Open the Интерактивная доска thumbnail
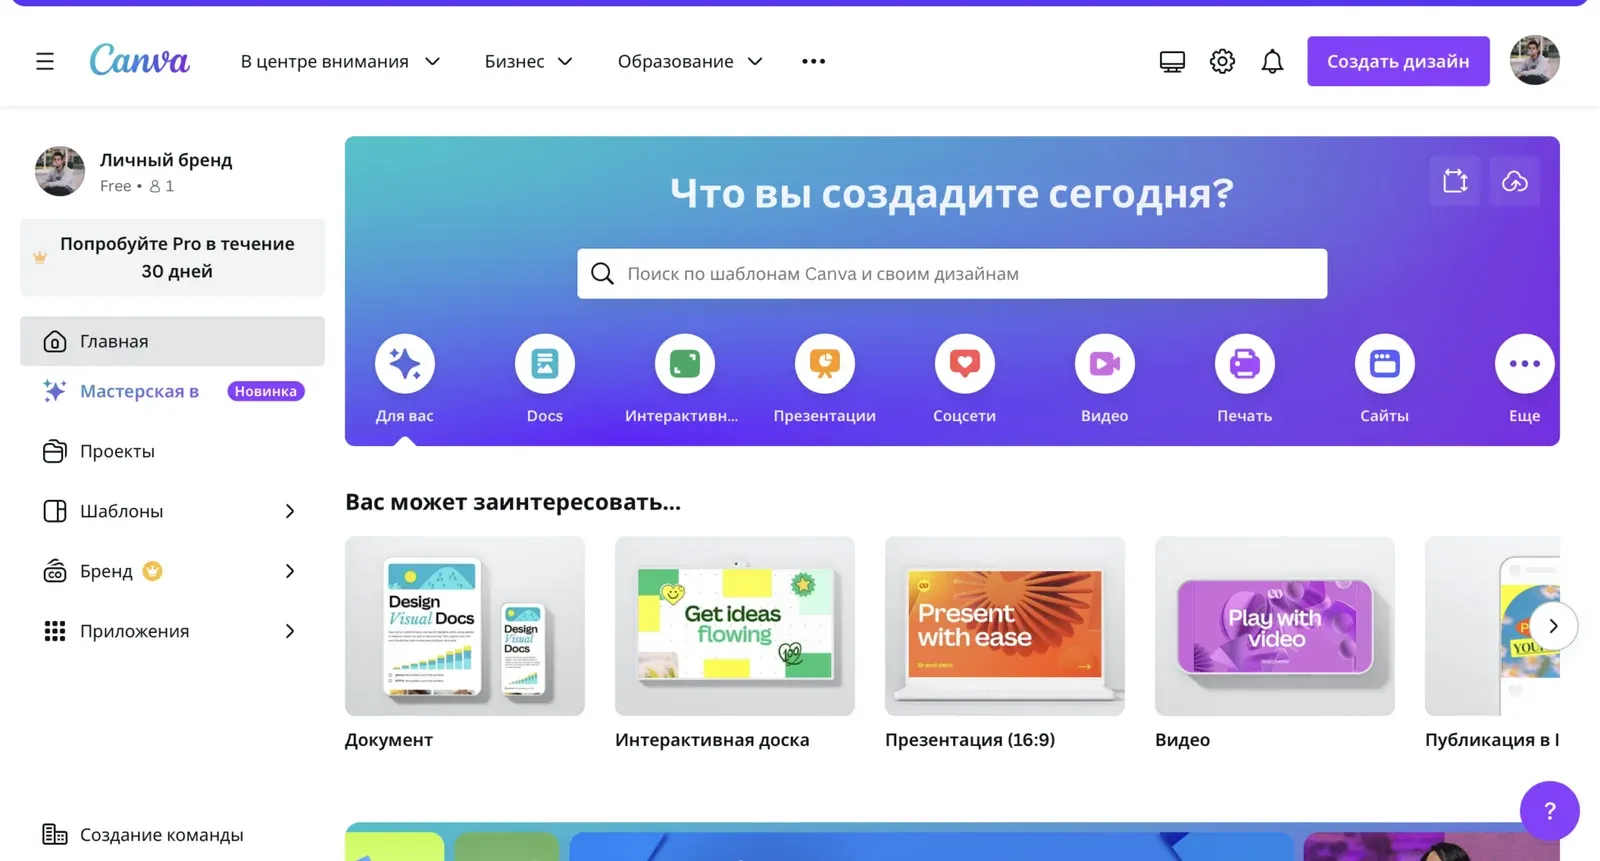 735,626
